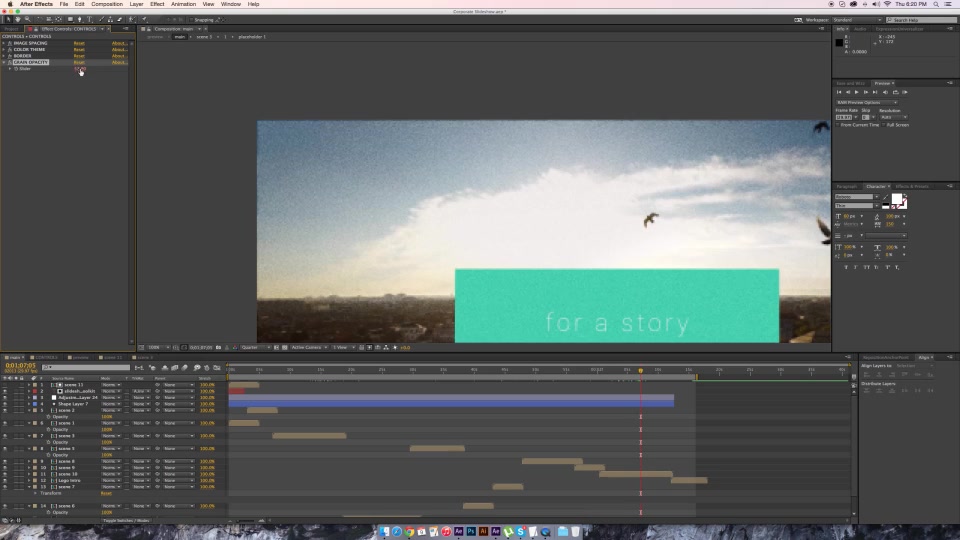Select the Brush tool
960x540 pixels.
click(102, 20)
